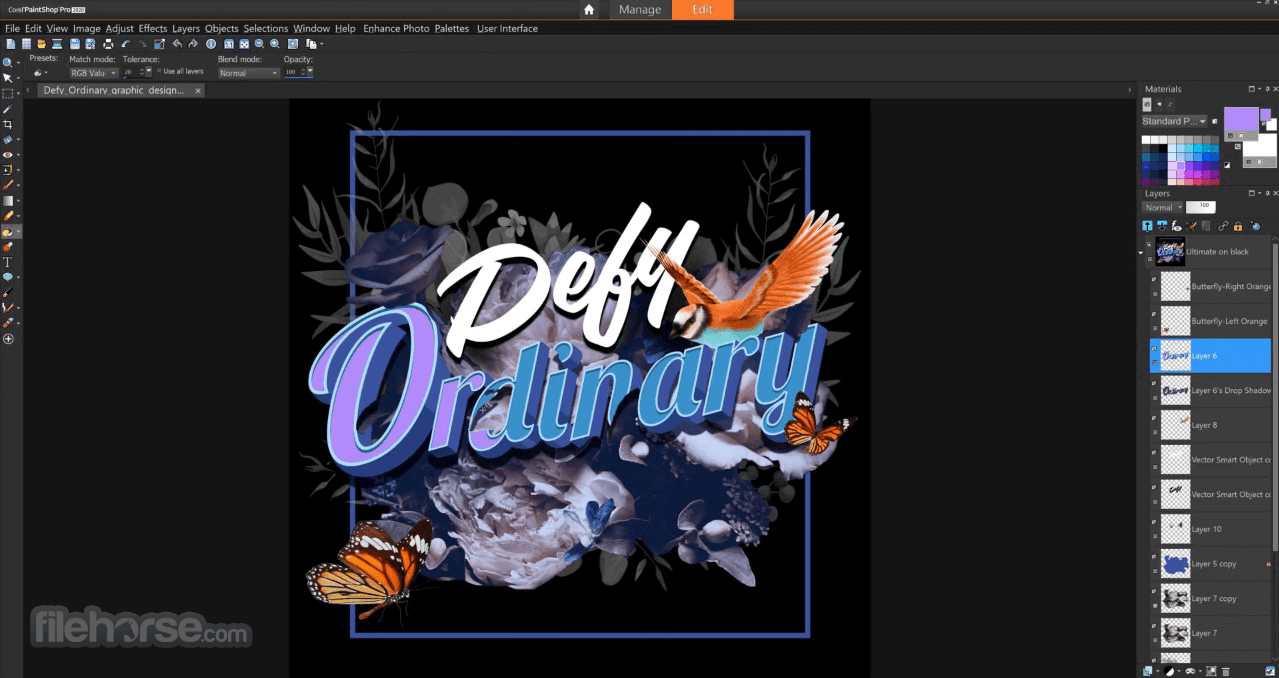
Task: Open the User Interface menu
Action: [x=507, y=28]
